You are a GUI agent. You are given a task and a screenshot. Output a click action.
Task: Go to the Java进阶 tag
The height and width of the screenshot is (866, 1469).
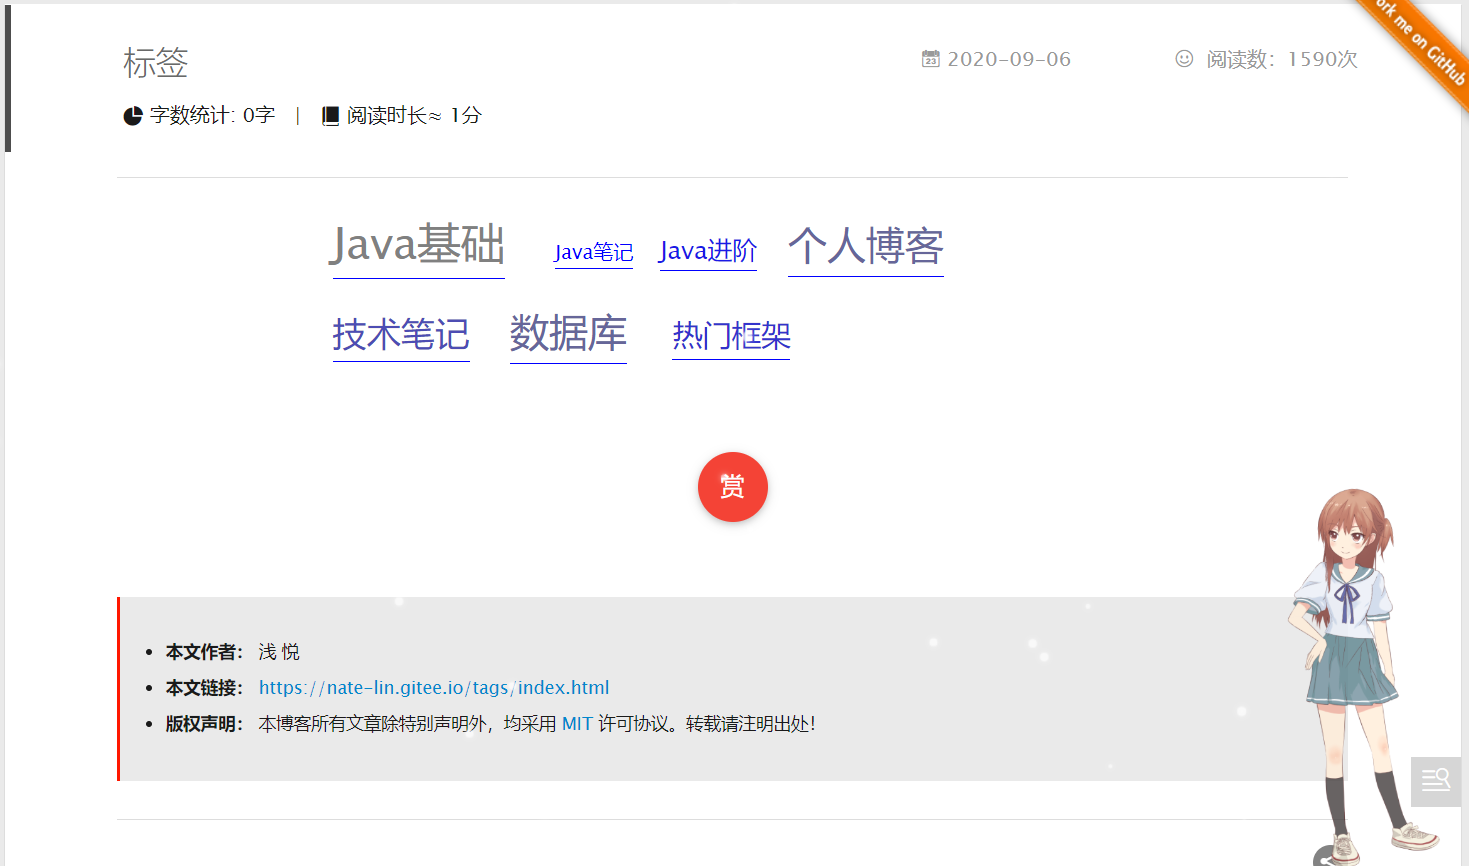pos(707,250)
